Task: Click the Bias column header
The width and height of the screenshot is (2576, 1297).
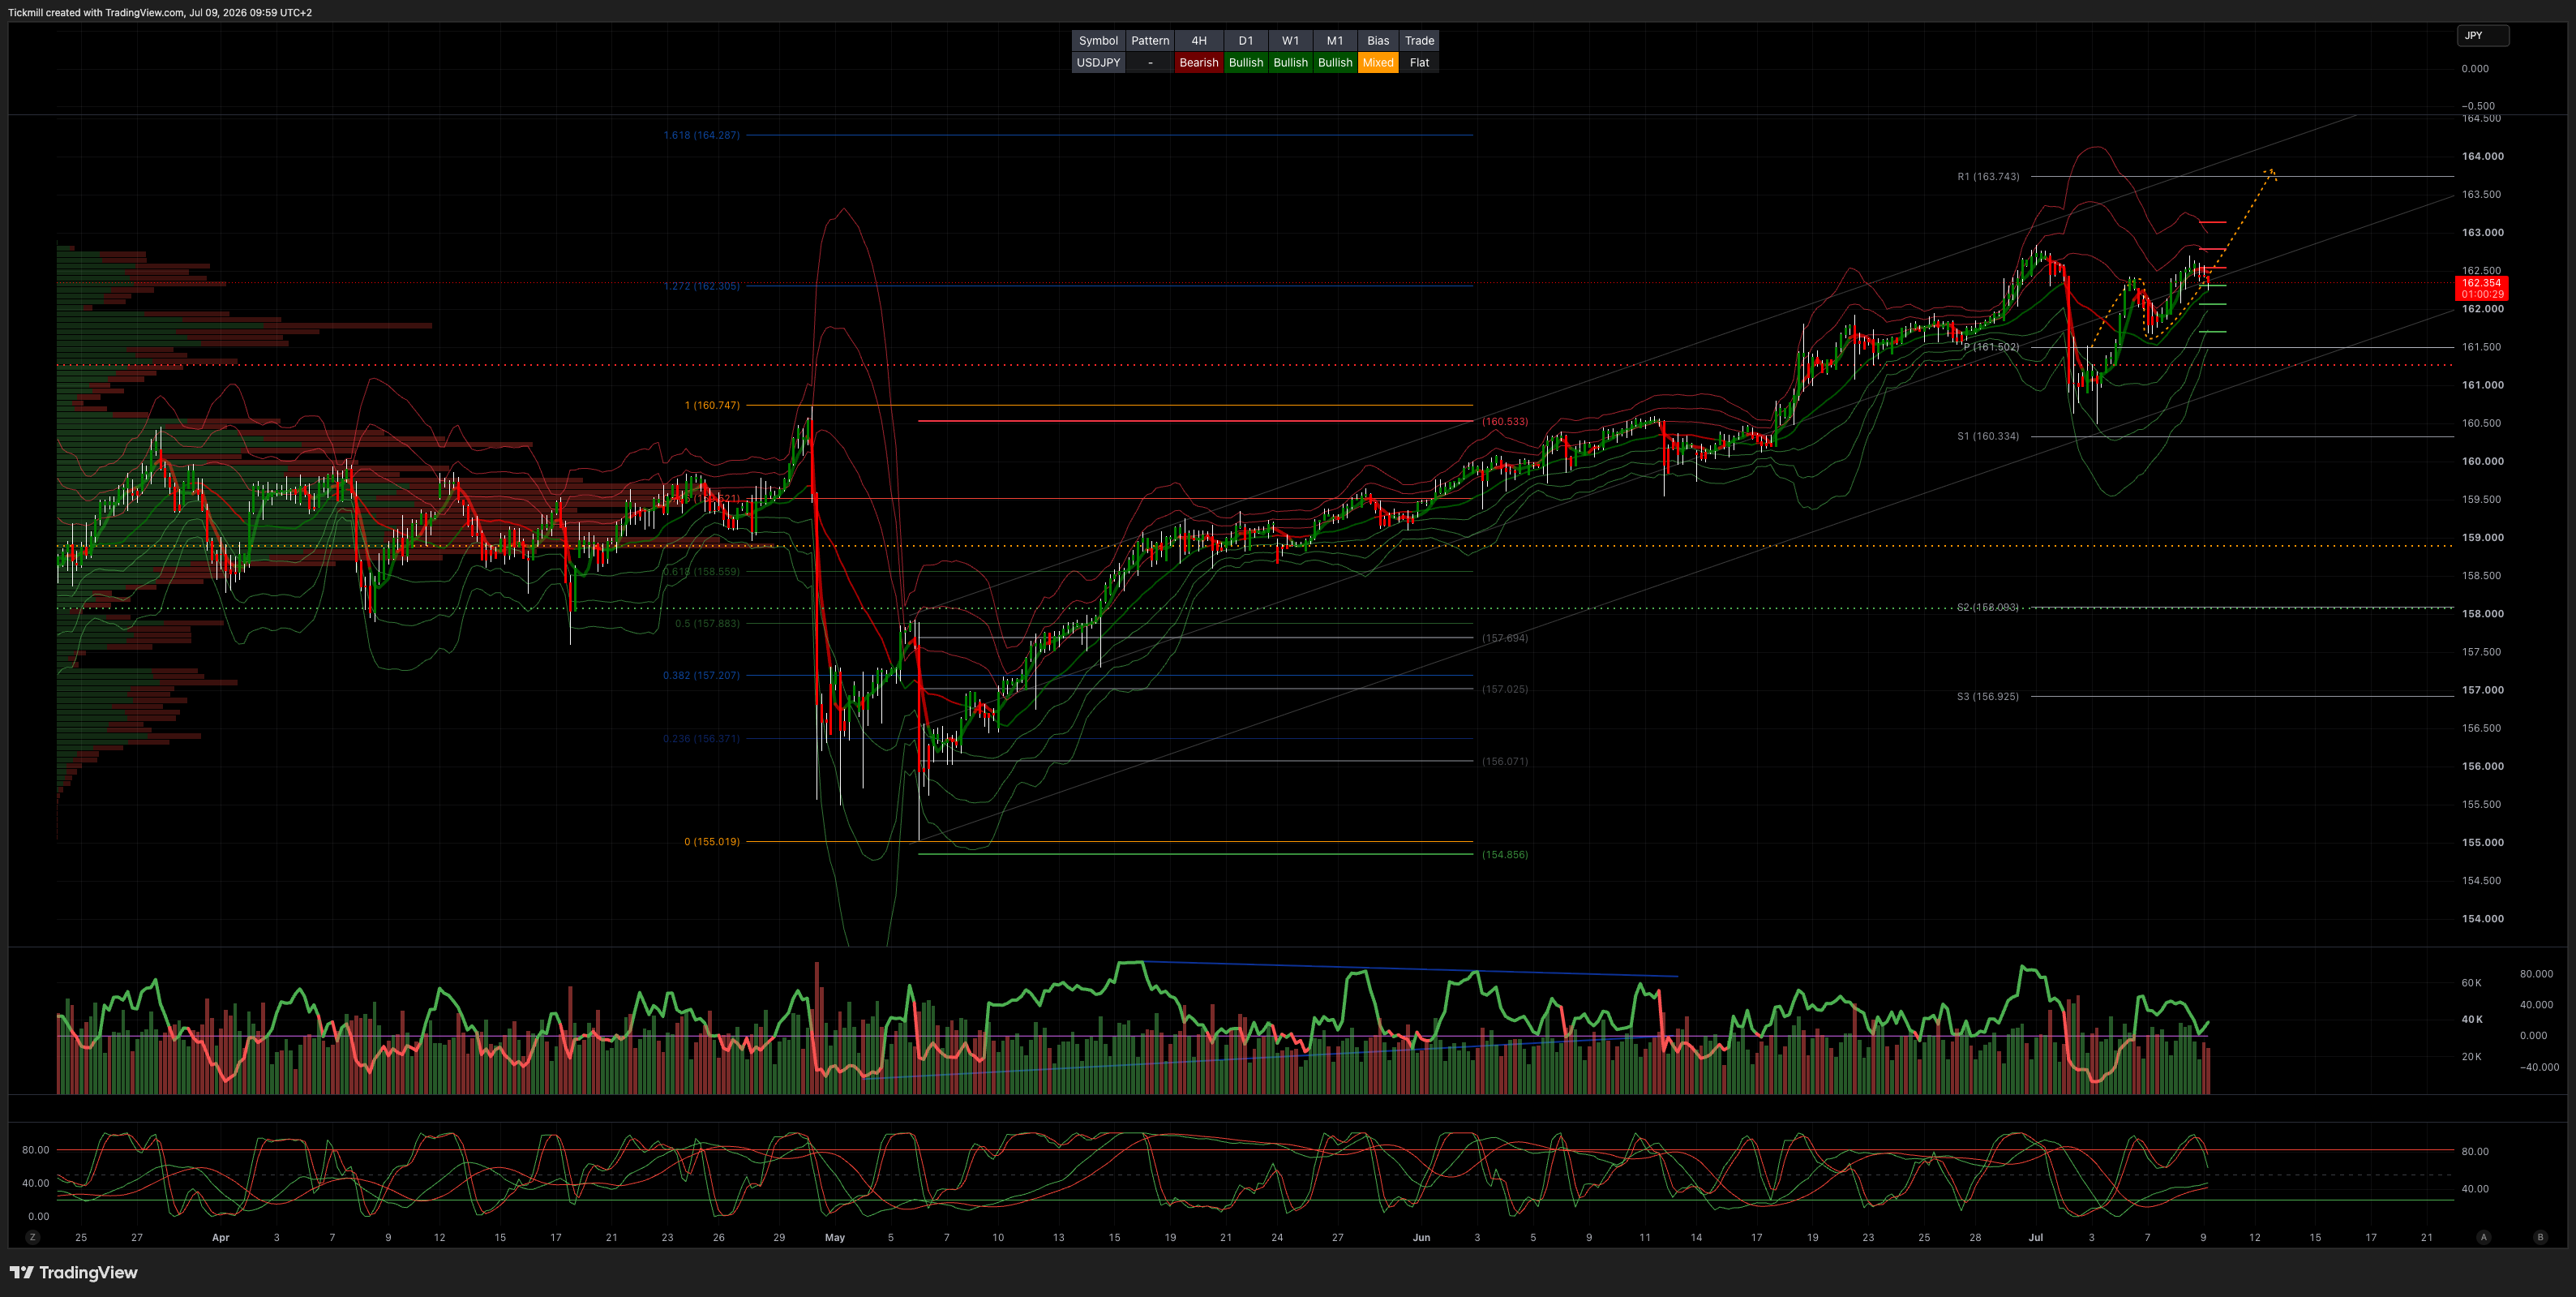Action: coord(1378,41)
